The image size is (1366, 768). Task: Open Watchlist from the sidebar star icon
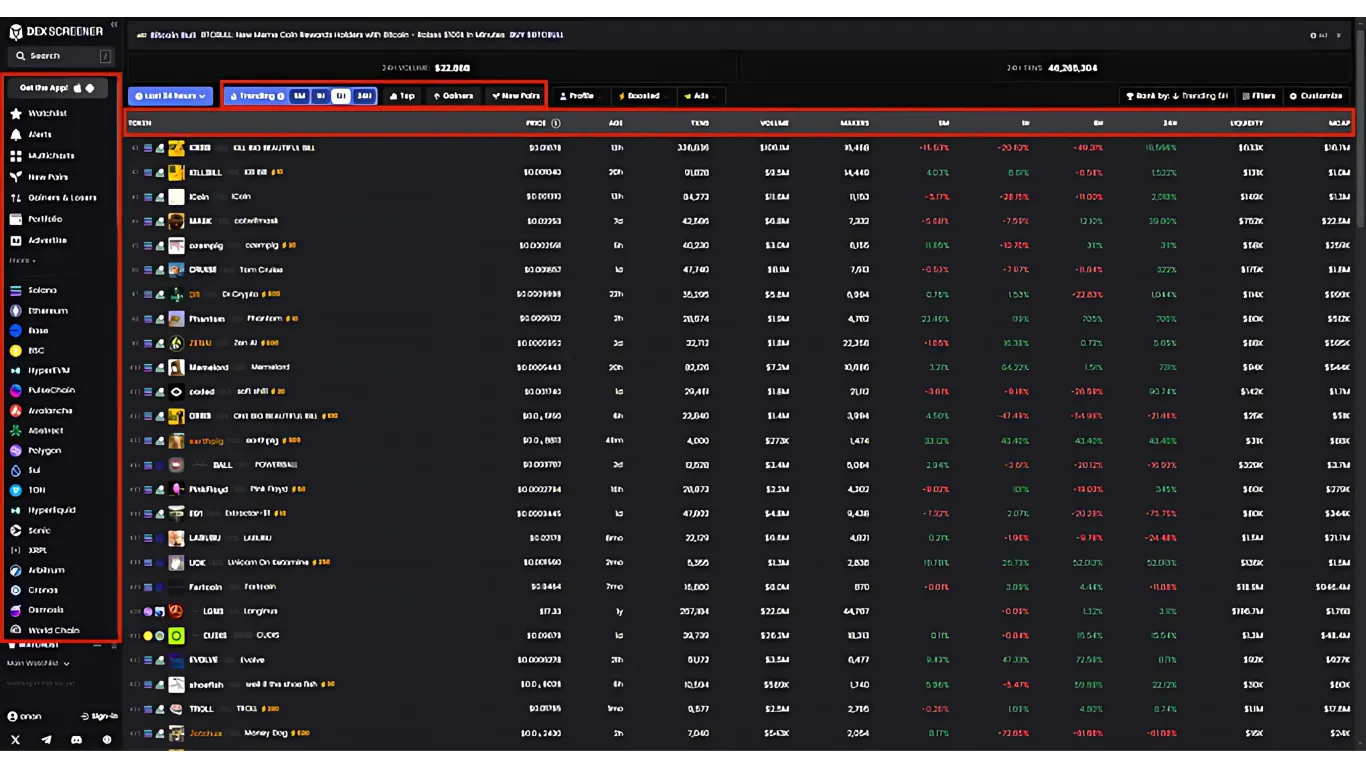[x=16, y=114]
